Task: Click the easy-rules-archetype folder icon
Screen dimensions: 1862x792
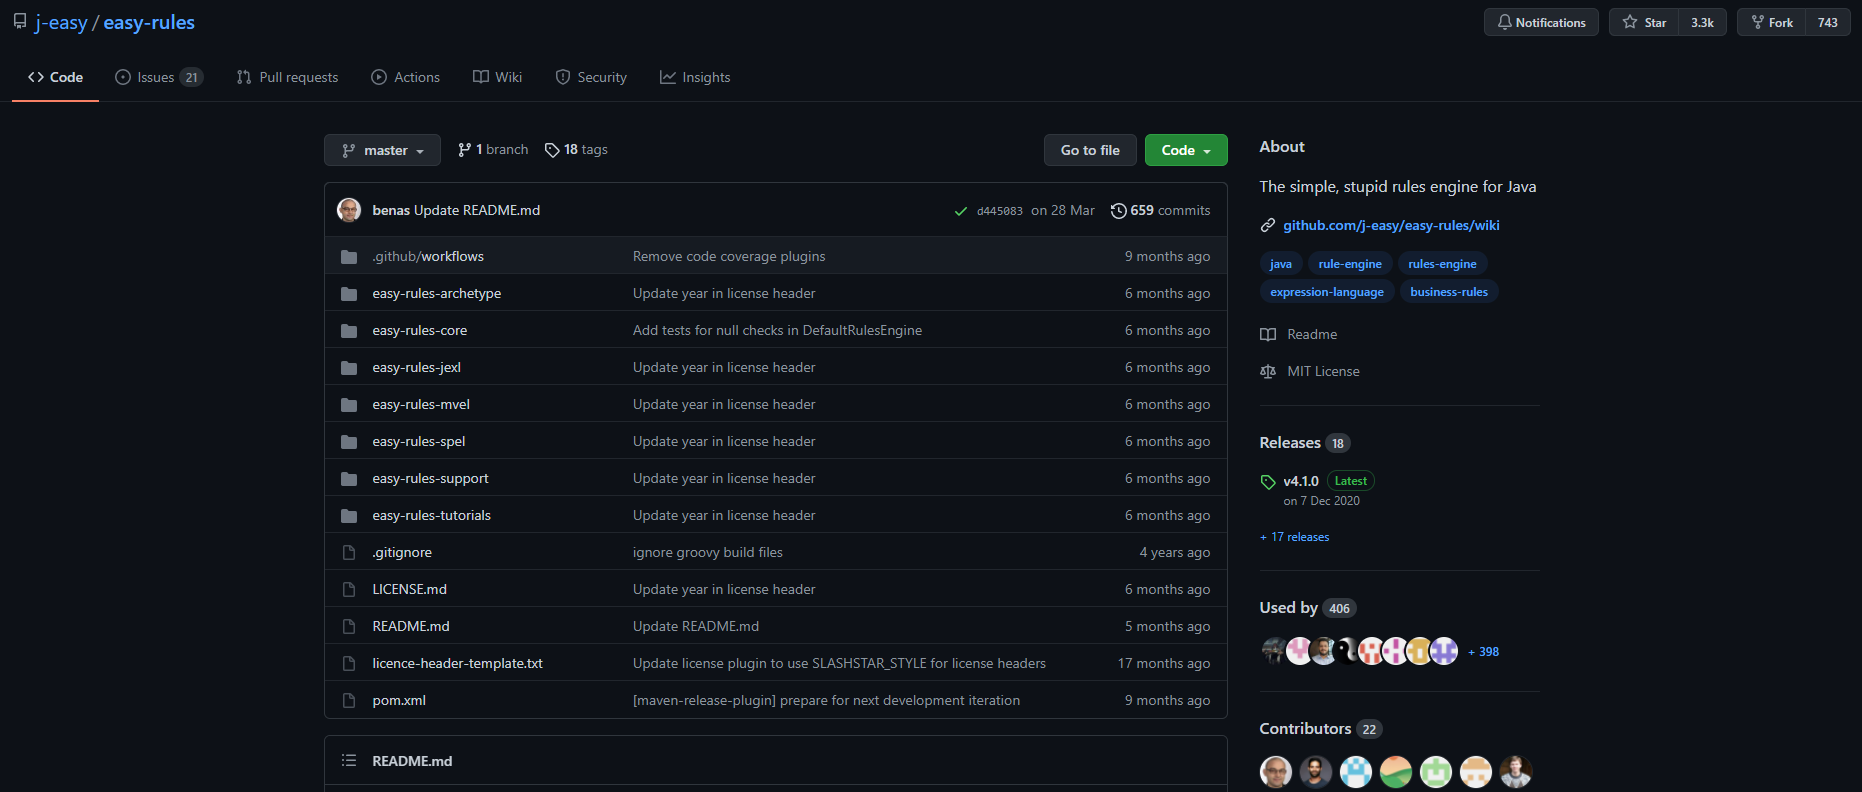Action: point(349,294)
